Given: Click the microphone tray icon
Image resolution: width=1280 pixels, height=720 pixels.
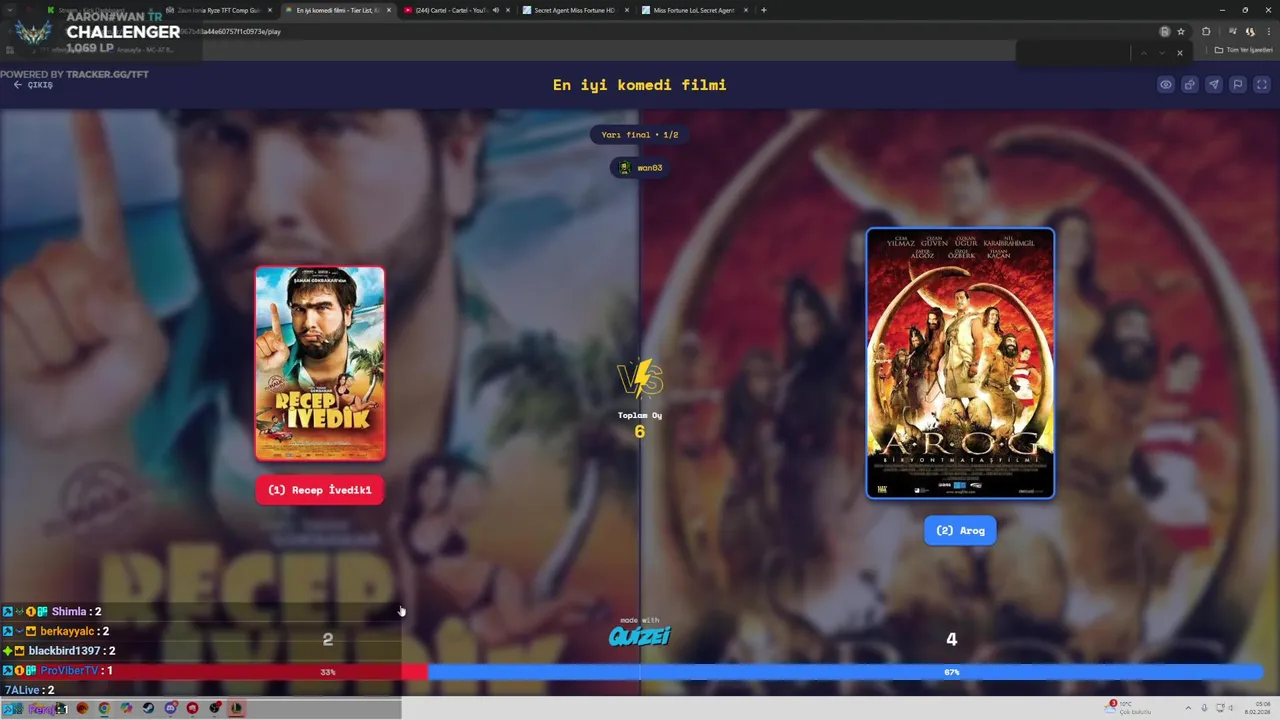Looking at the screenshot, I should 1204,708.
